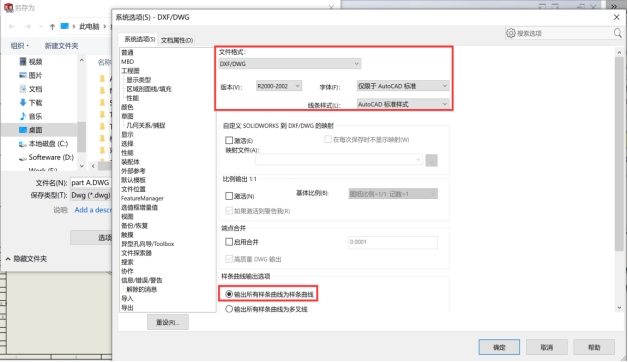This screenshot has height=362, width=628.
Task: Click the Save As sidebar scrollbar
Action: 81,137
